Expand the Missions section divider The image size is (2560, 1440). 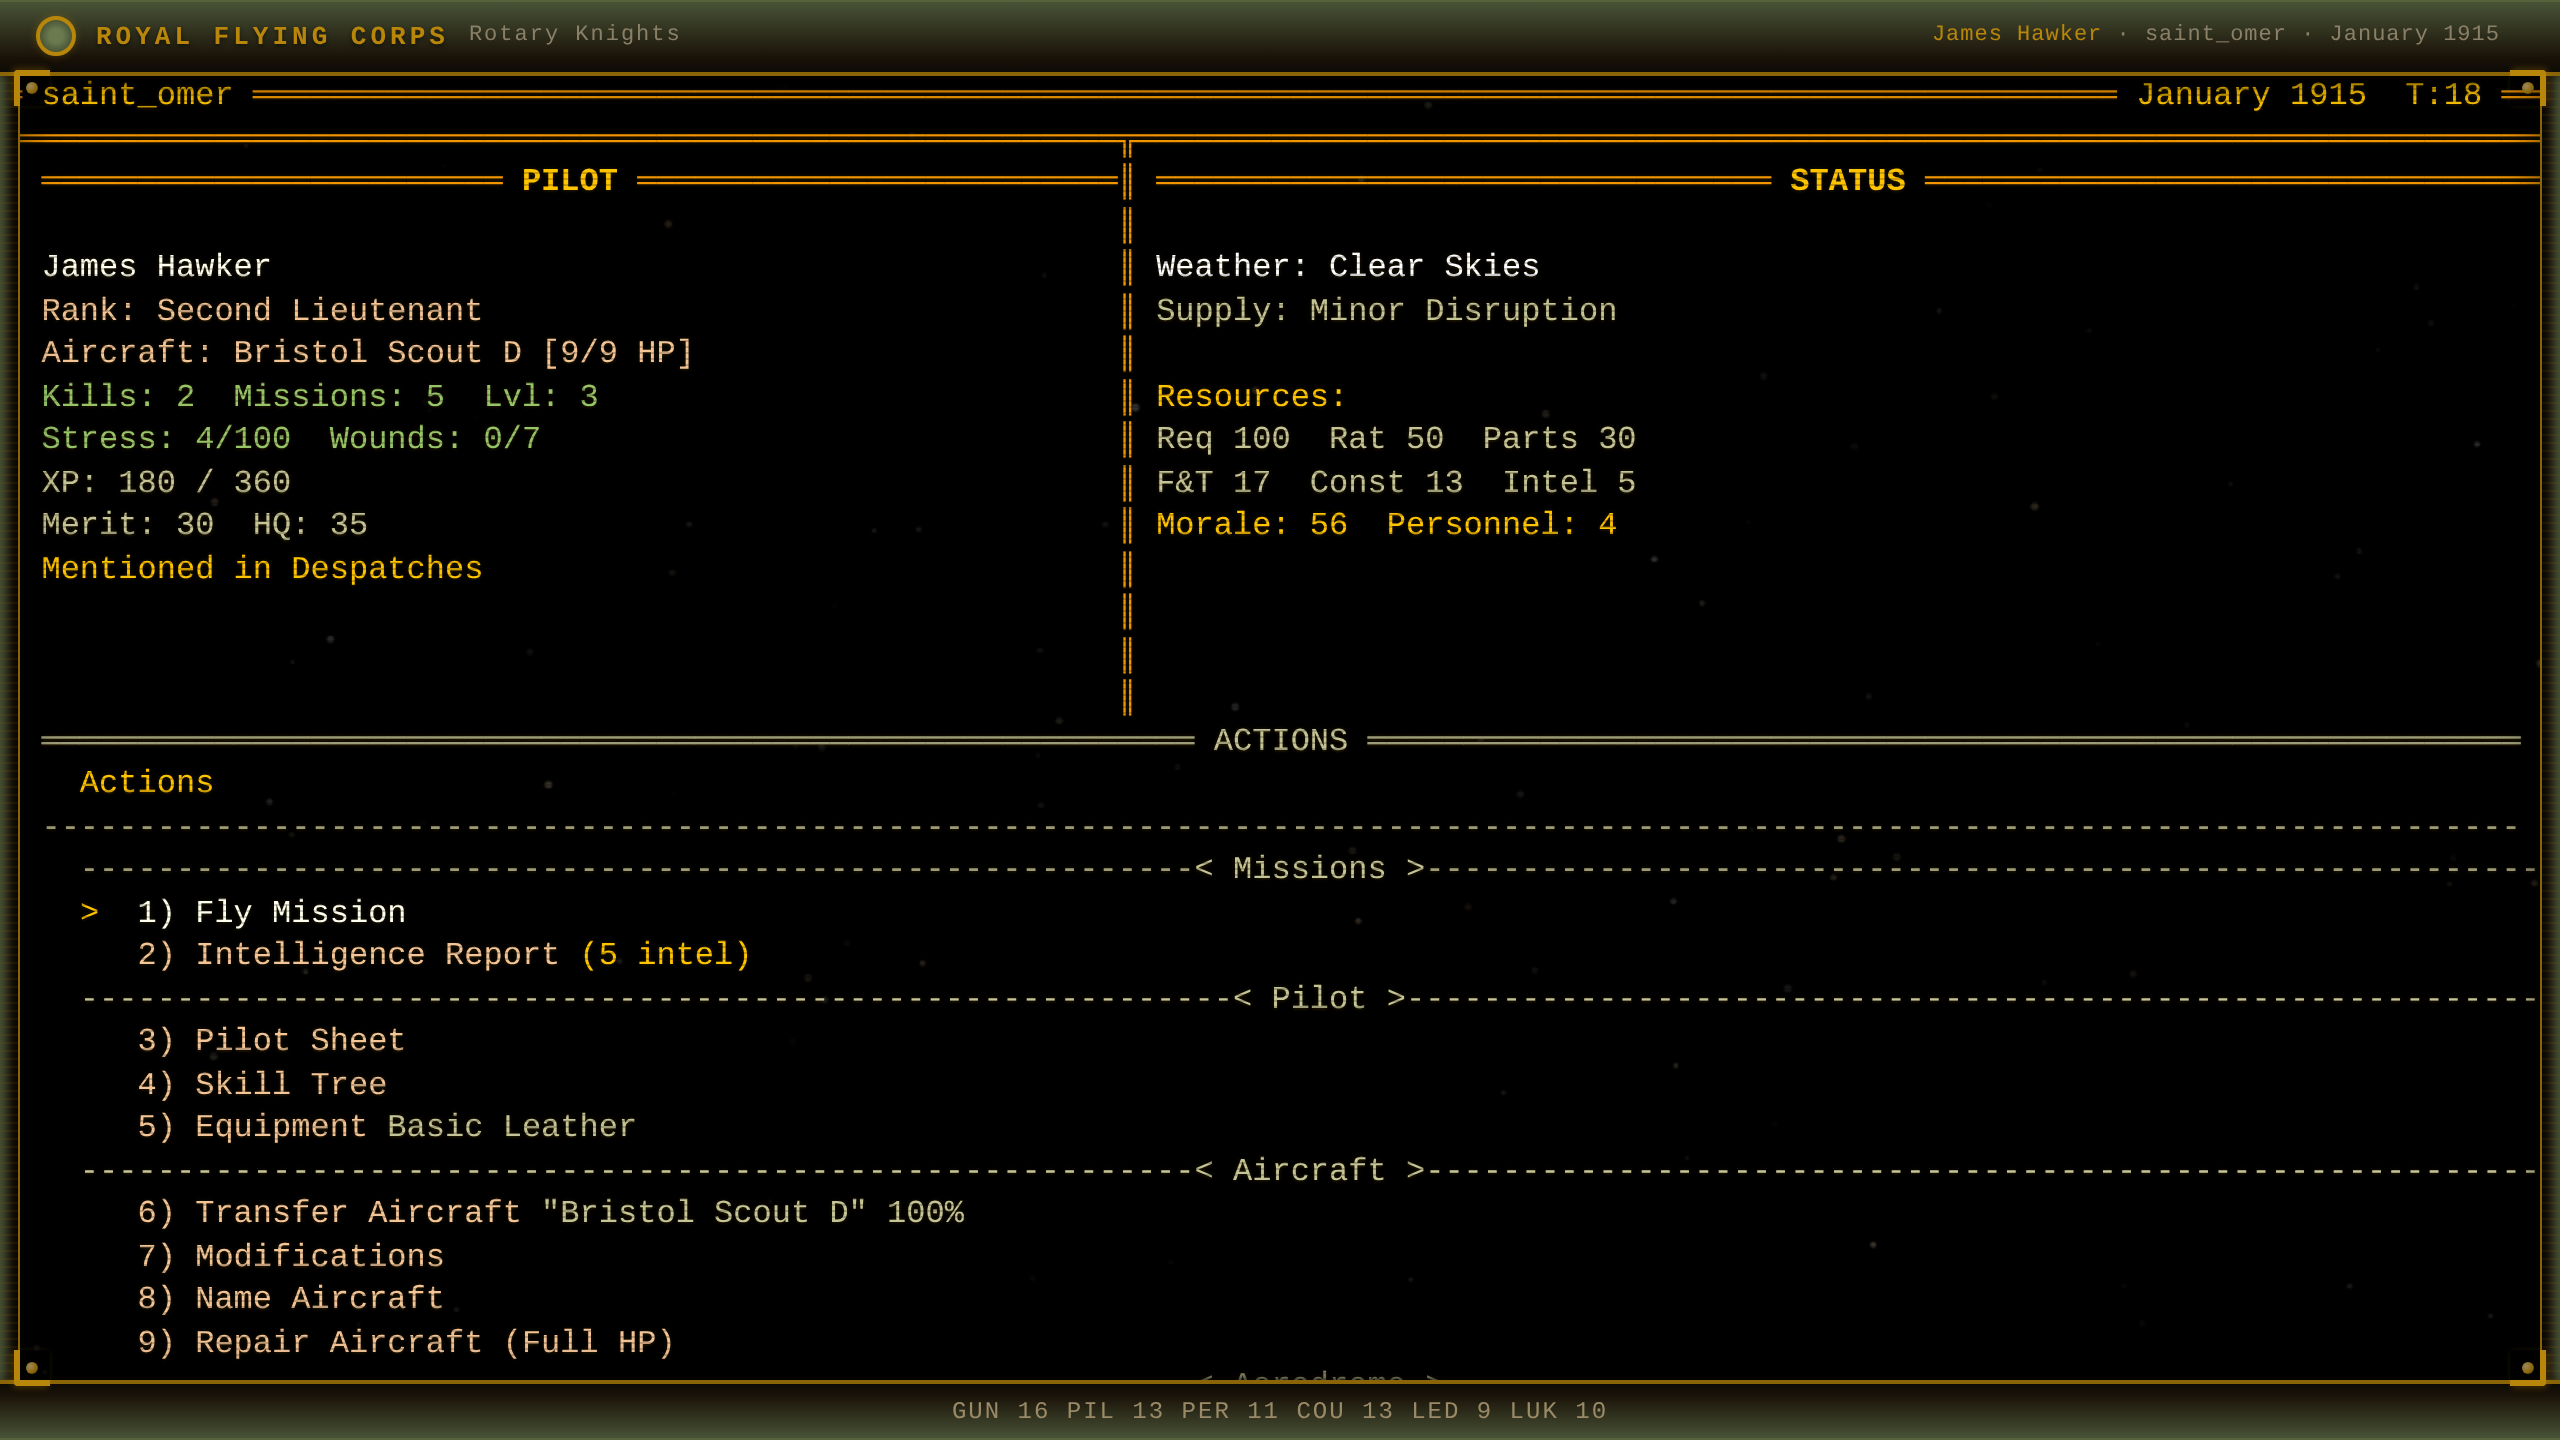point(1308,867)
